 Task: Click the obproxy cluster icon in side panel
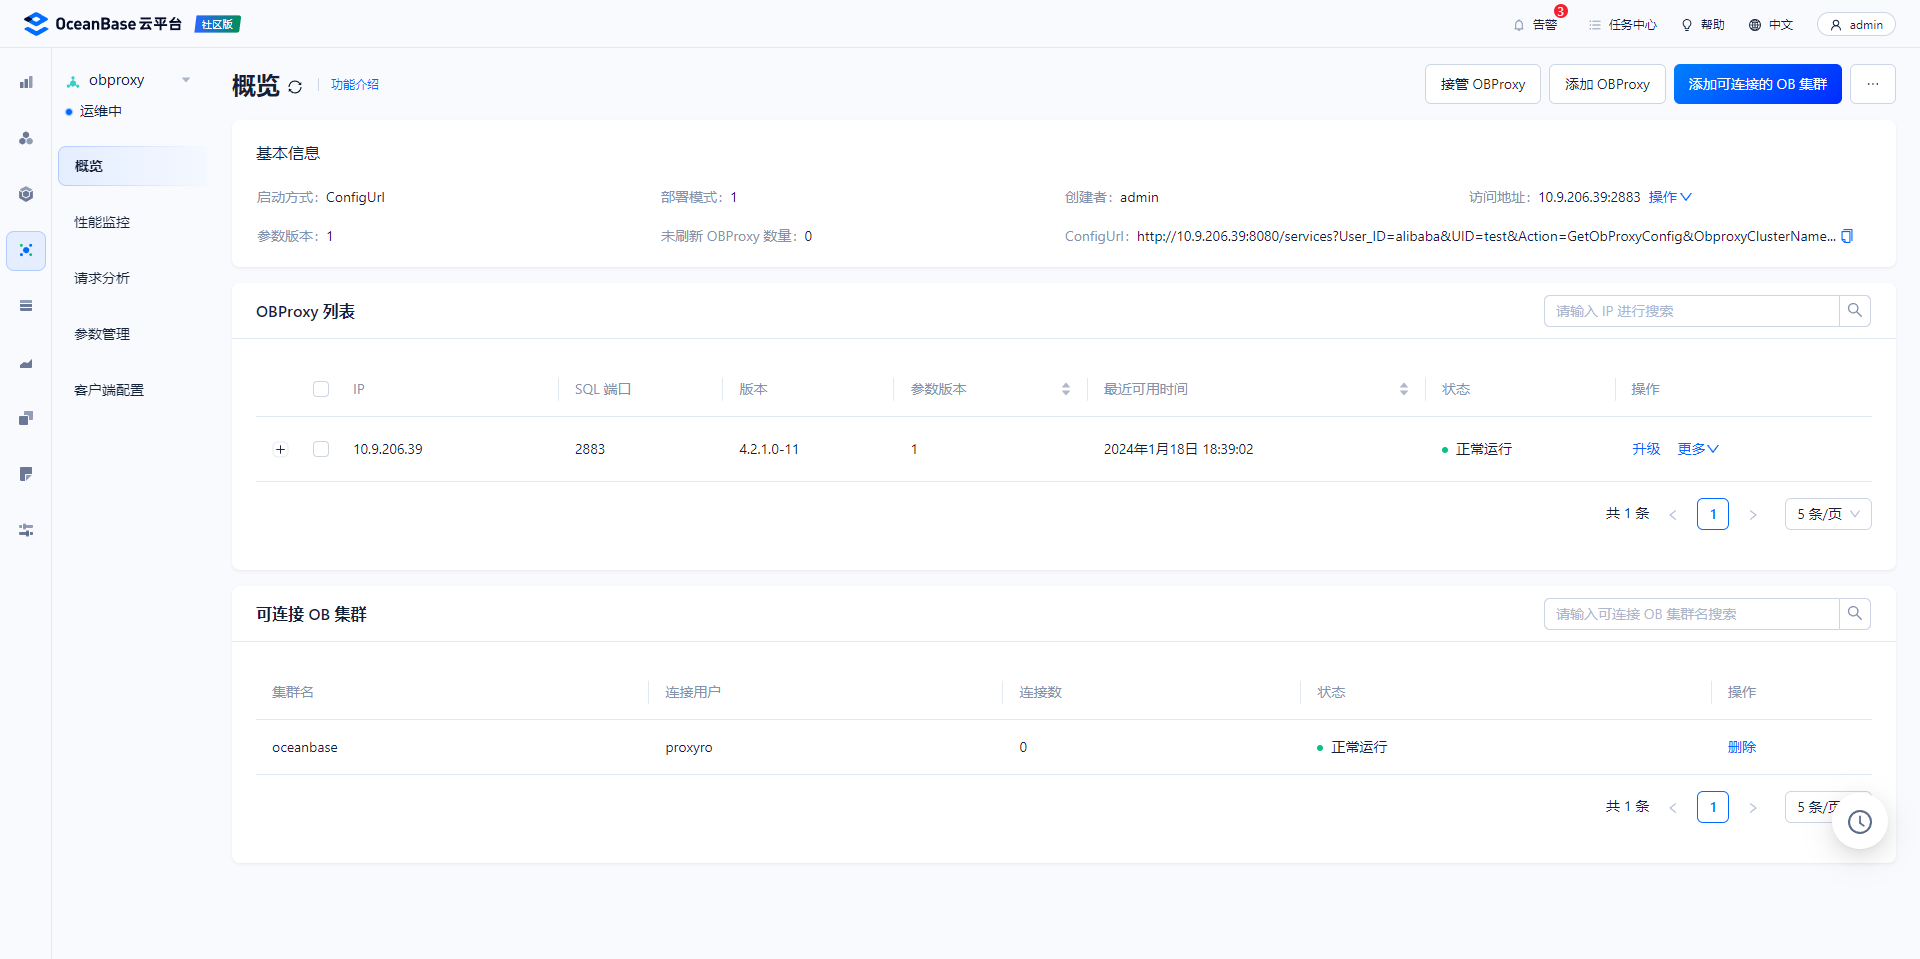click(x=73, y=81)
